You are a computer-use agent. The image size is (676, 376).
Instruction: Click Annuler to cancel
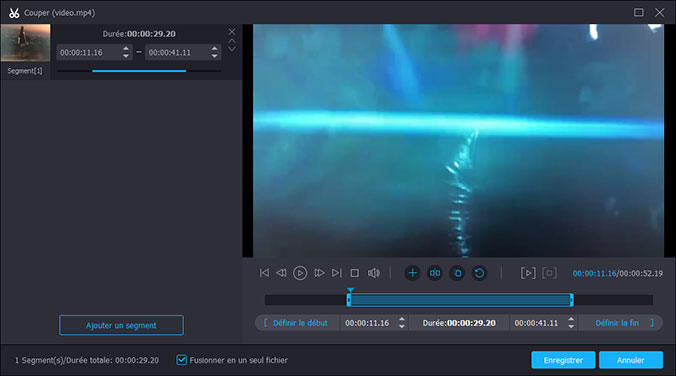point(630,360)
